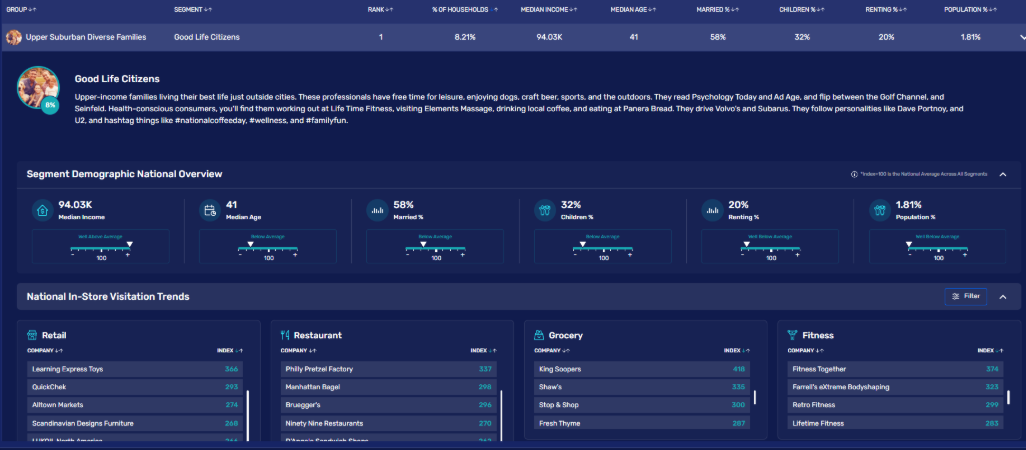Sort Fitness list by INDEX header
1026x450 pixels.
[x=991, y=351]
